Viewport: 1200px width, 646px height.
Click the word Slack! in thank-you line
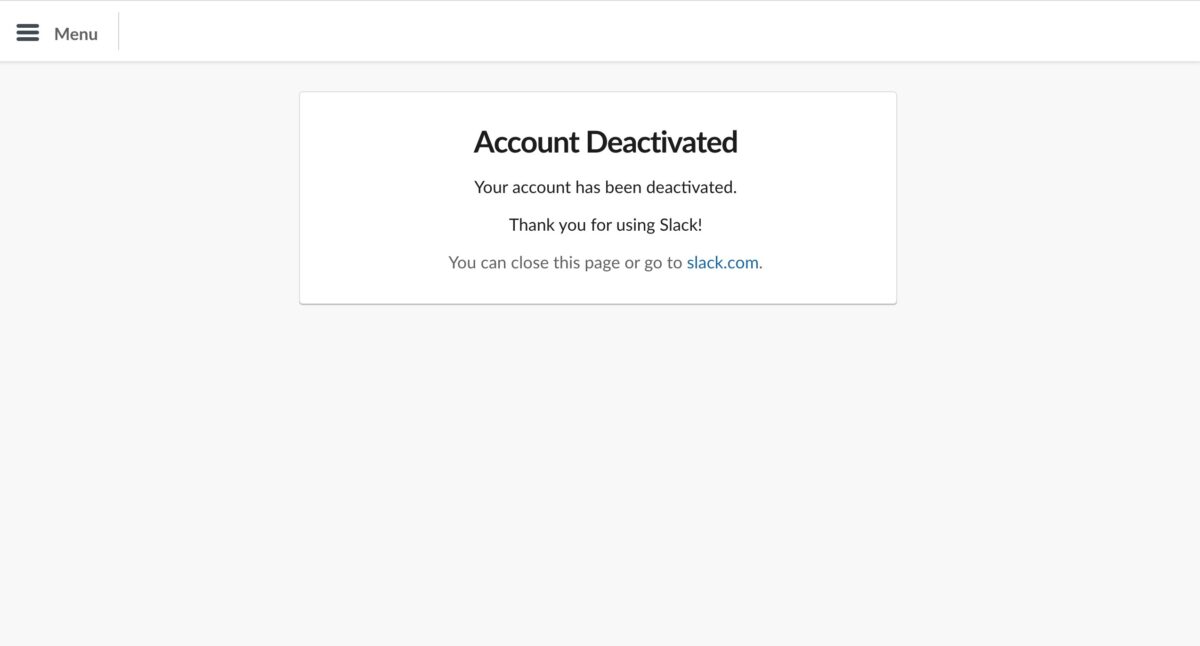(x=681, y=225)
